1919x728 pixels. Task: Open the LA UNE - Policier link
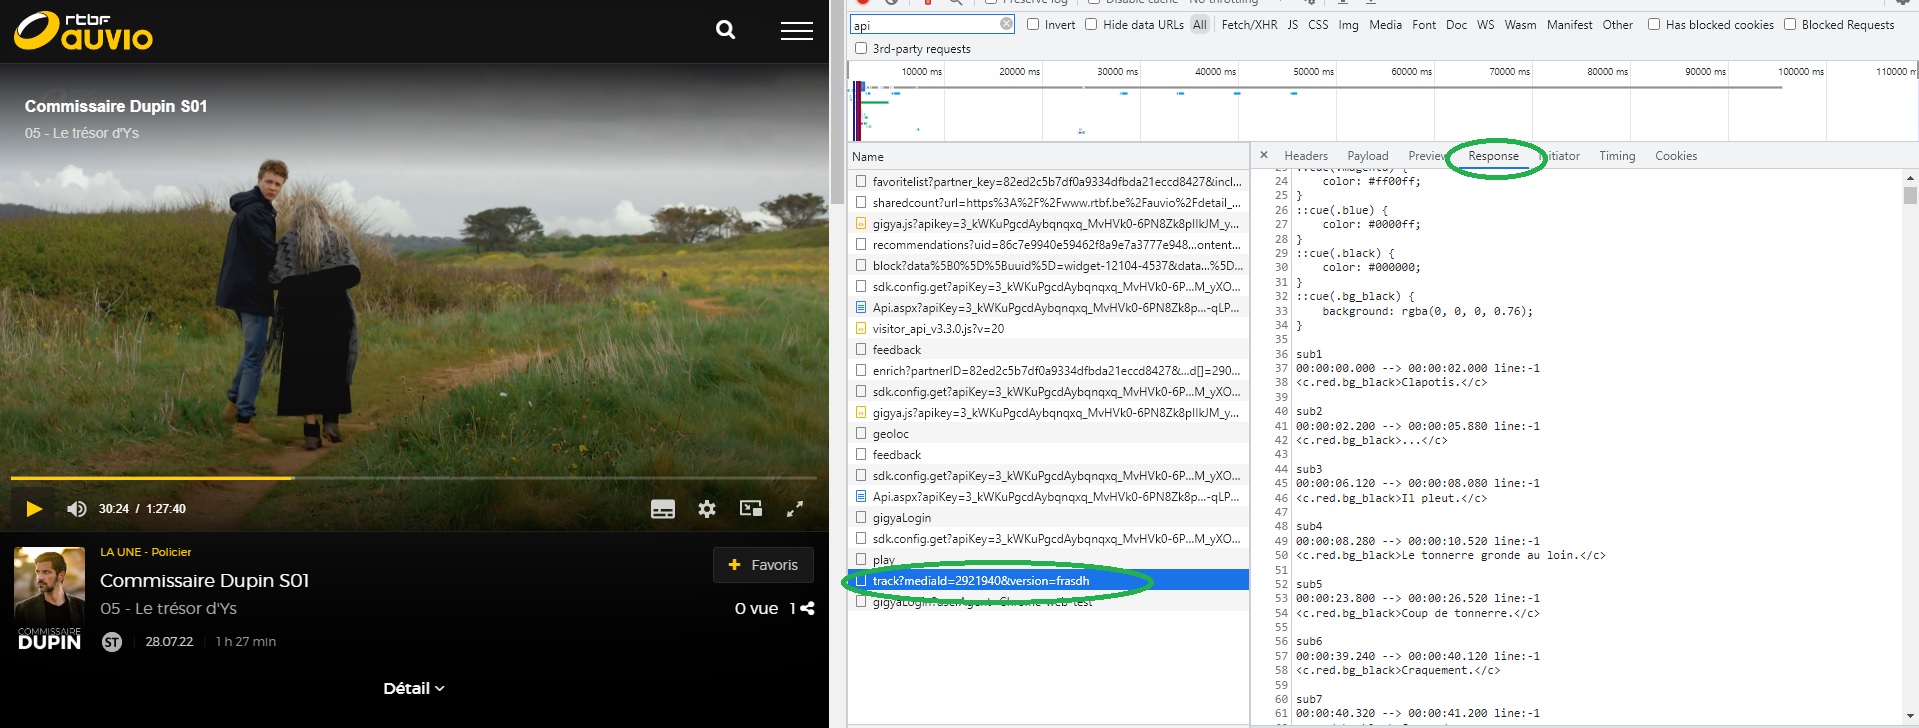pyautogui.click(x=145, y=552)
